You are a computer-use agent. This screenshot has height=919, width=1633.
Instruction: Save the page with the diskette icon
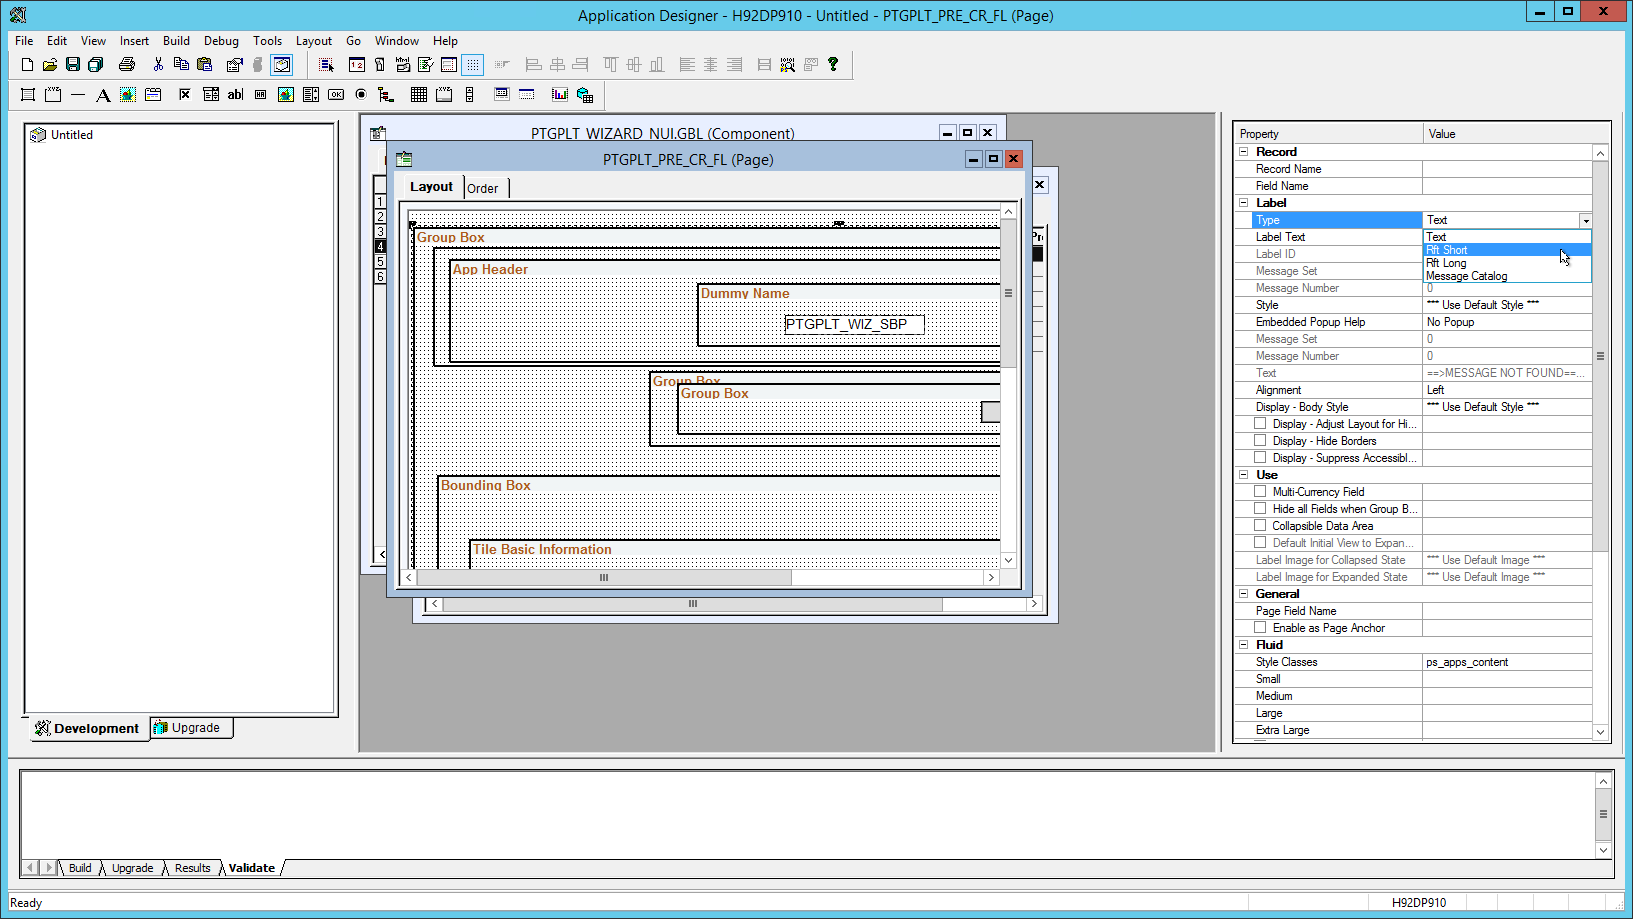73,65
